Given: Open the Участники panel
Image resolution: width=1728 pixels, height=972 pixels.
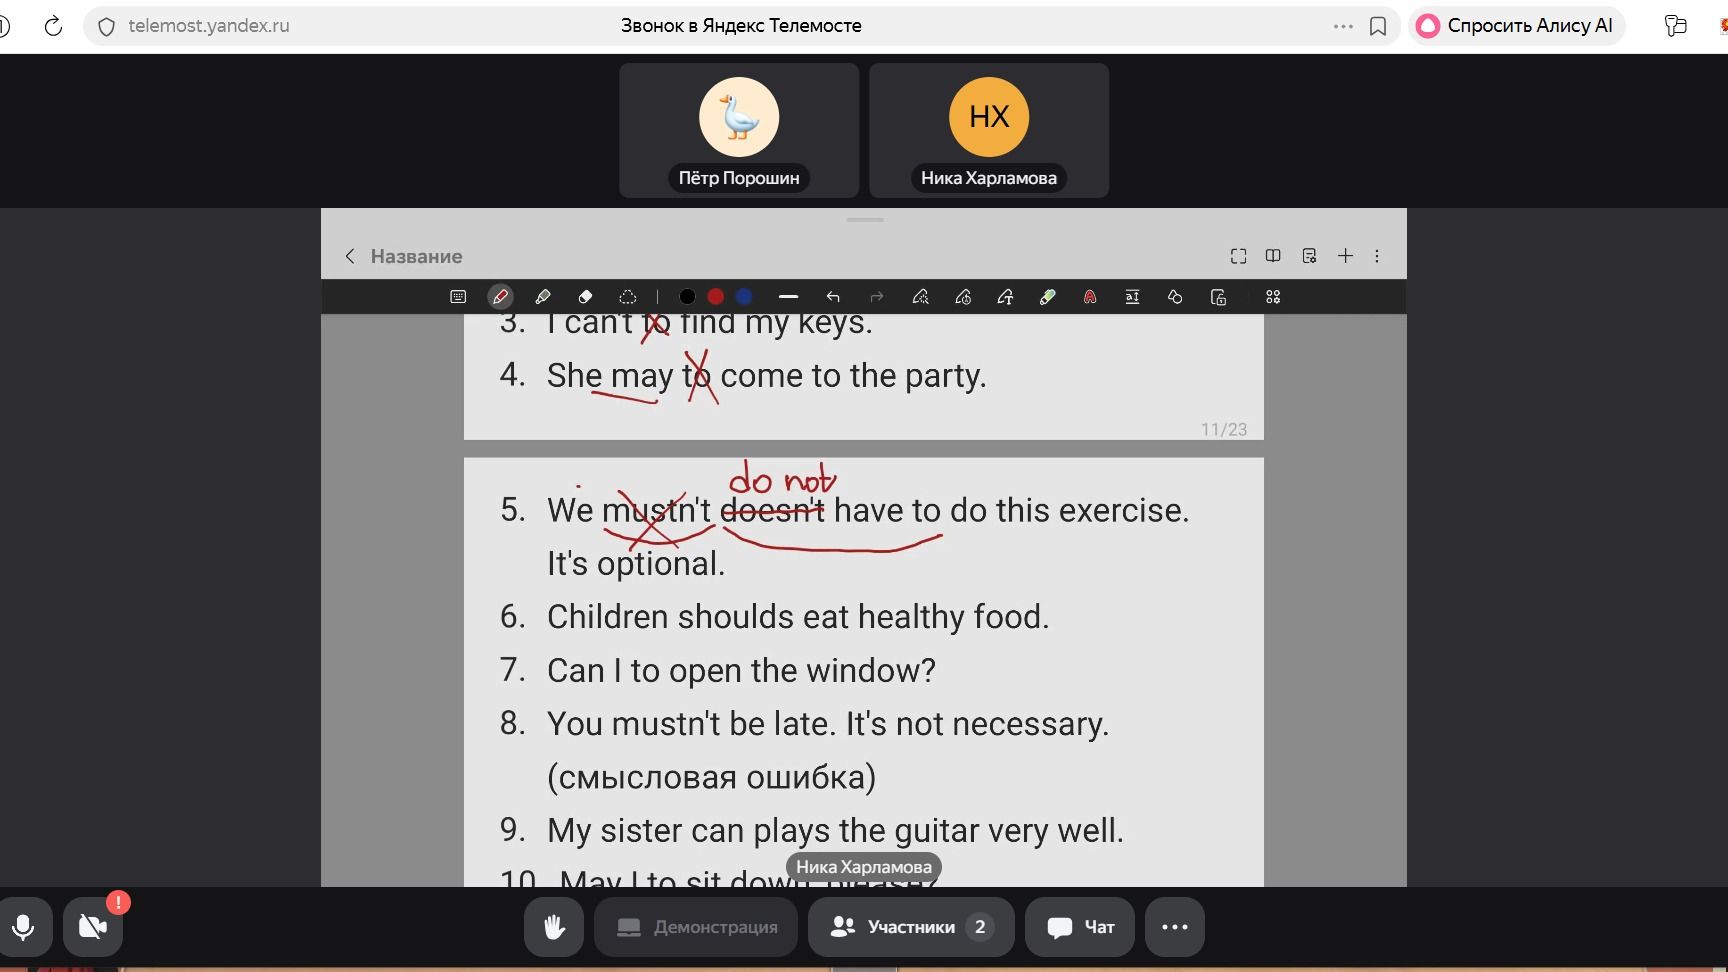Looking at the screenshot, I should point(911,927).
